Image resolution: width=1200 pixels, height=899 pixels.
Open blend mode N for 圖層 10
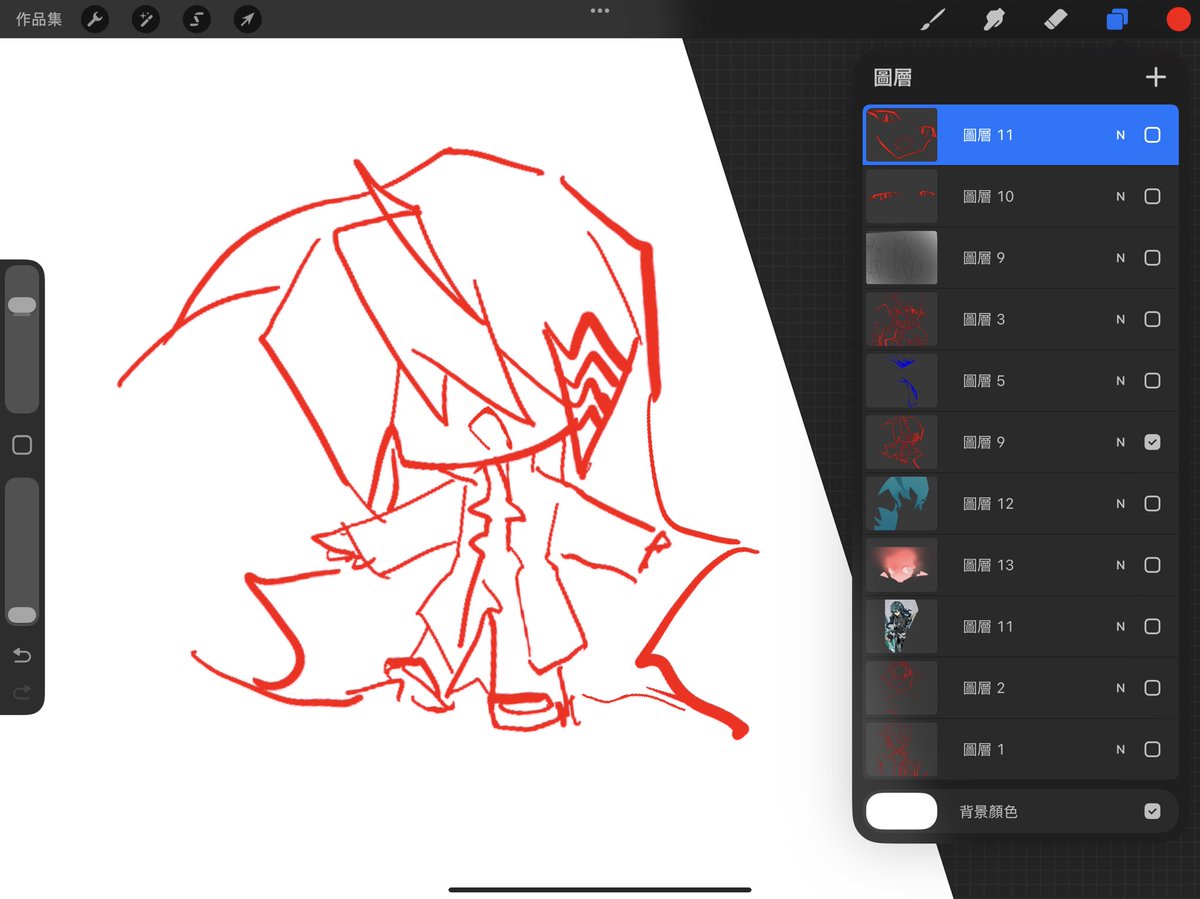point(1121,197)
